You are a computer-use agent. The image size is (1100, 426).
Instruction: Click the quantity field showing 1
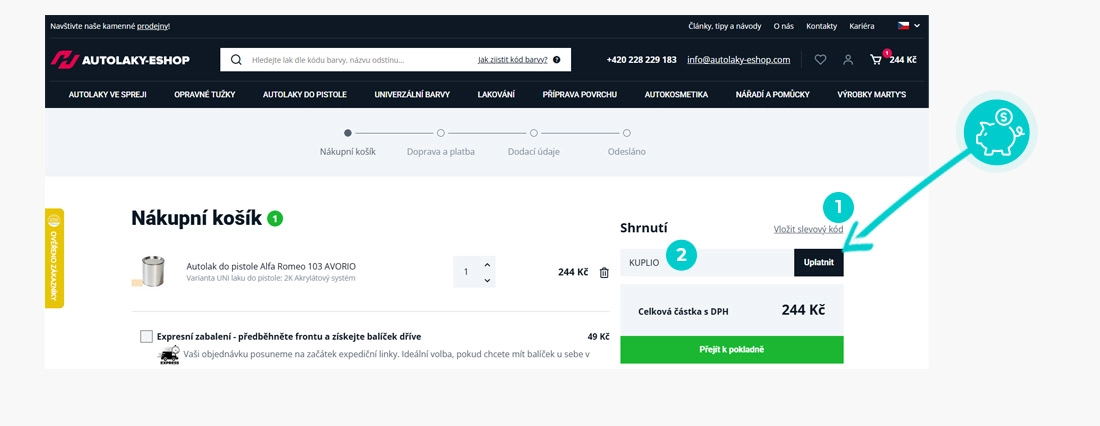(467, 272)
